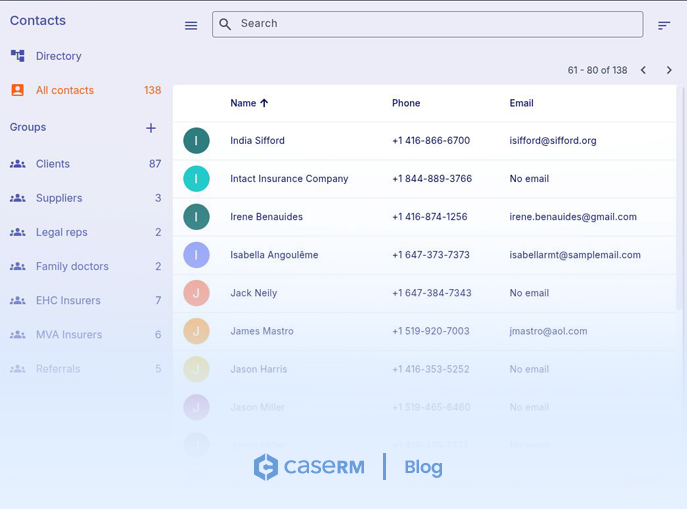Image resolution: width=687 pixels, height=509 pixels.
Task: Focus the Search input field
Action: click(428, 24)
